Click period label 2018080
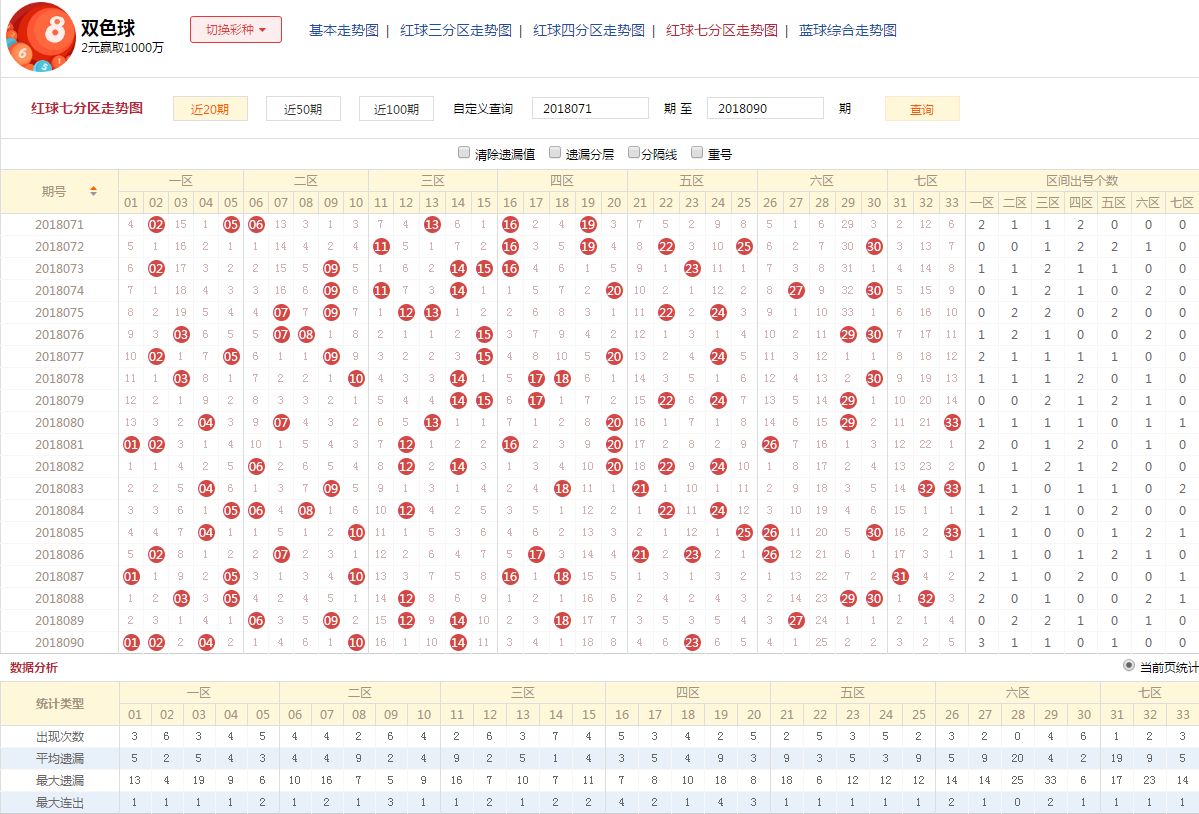 point(60,423)
